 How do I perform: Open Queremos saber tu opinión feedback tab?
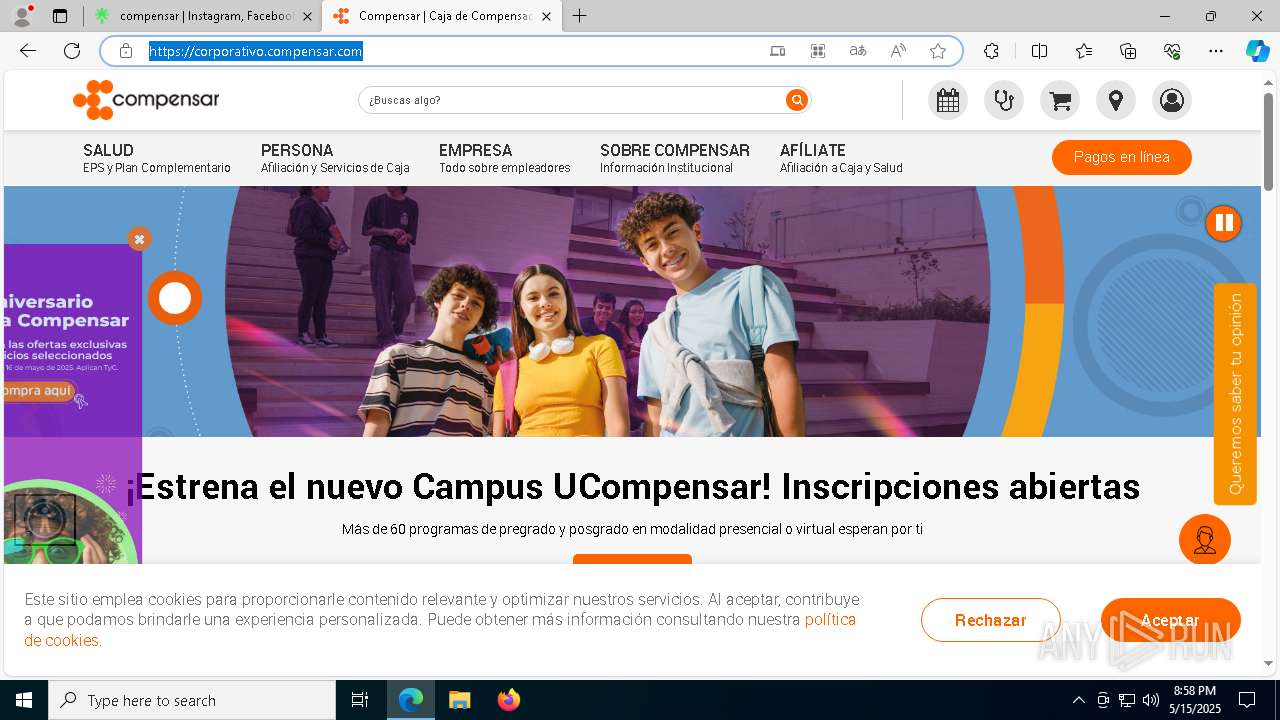tap(1235, 394)
